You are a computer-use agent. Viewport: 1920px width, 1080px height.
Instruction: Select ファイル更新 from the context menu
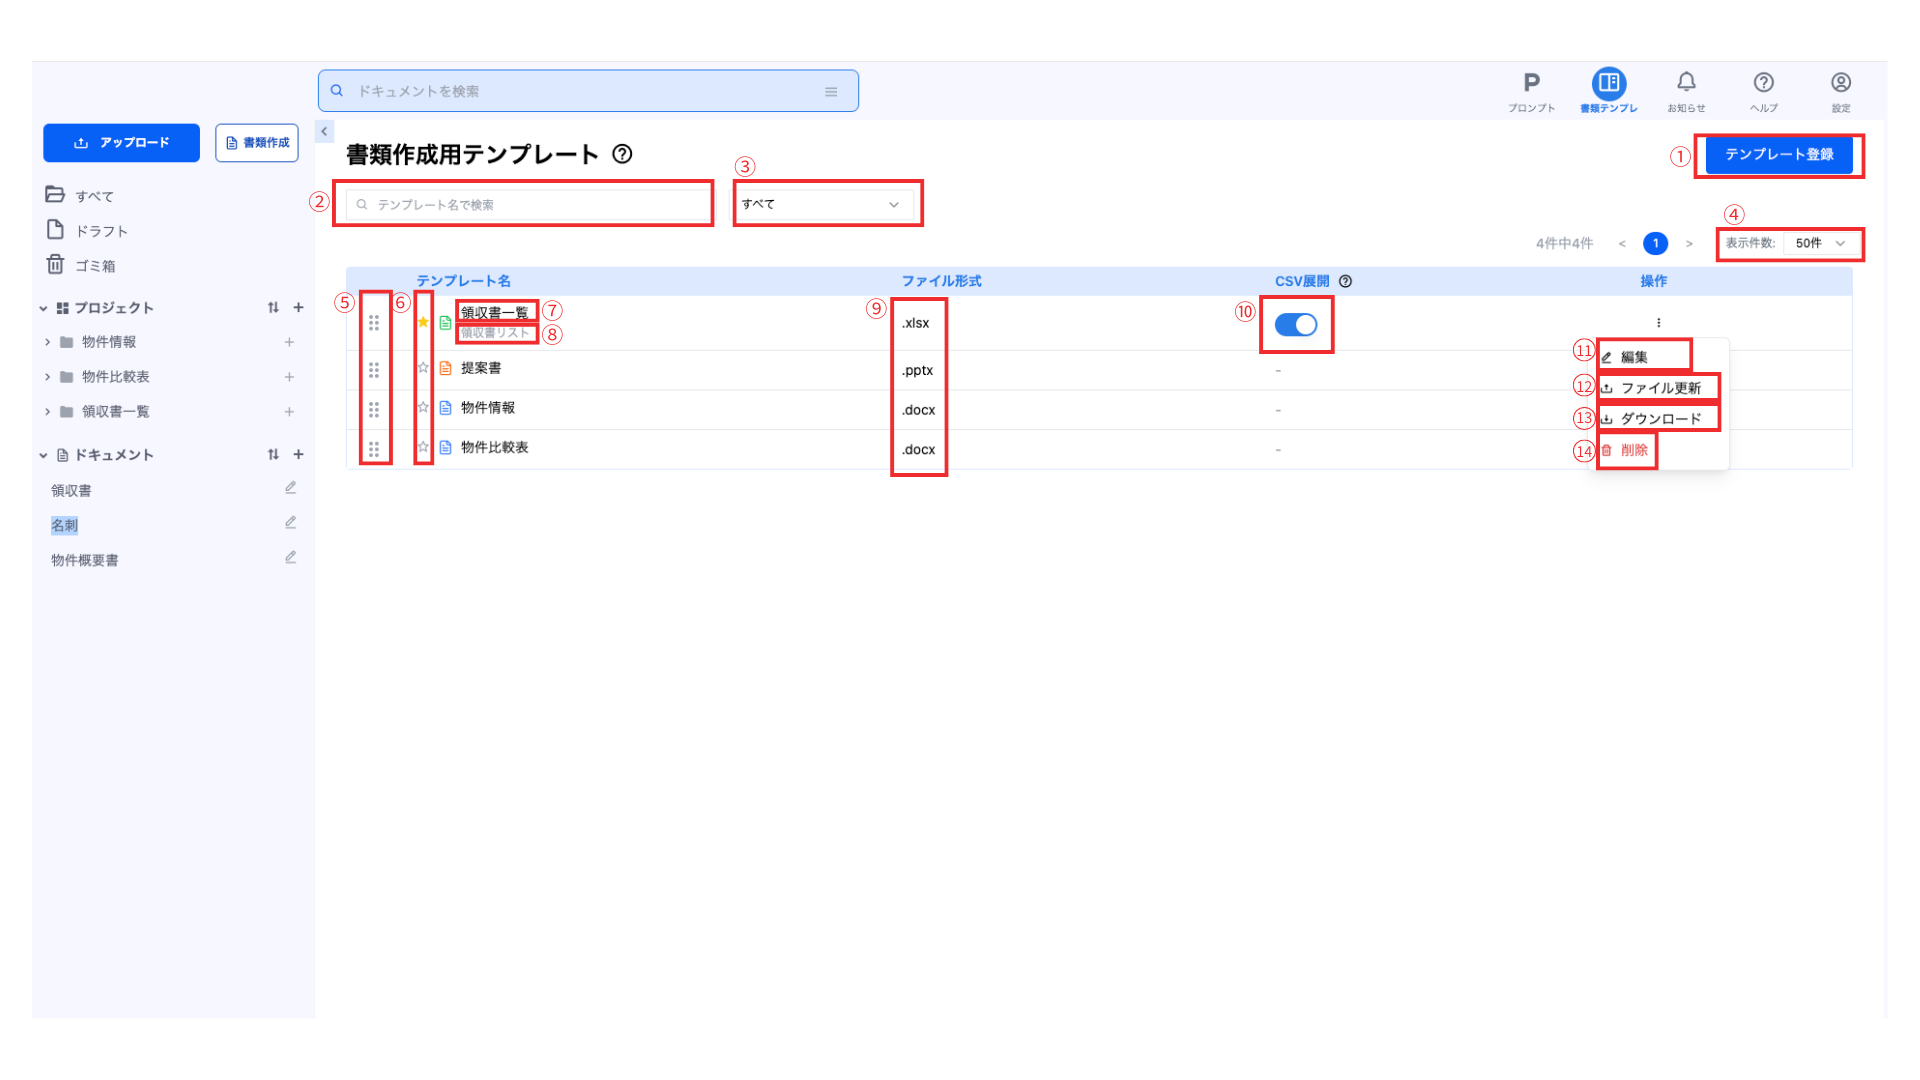click(1659, 388)
